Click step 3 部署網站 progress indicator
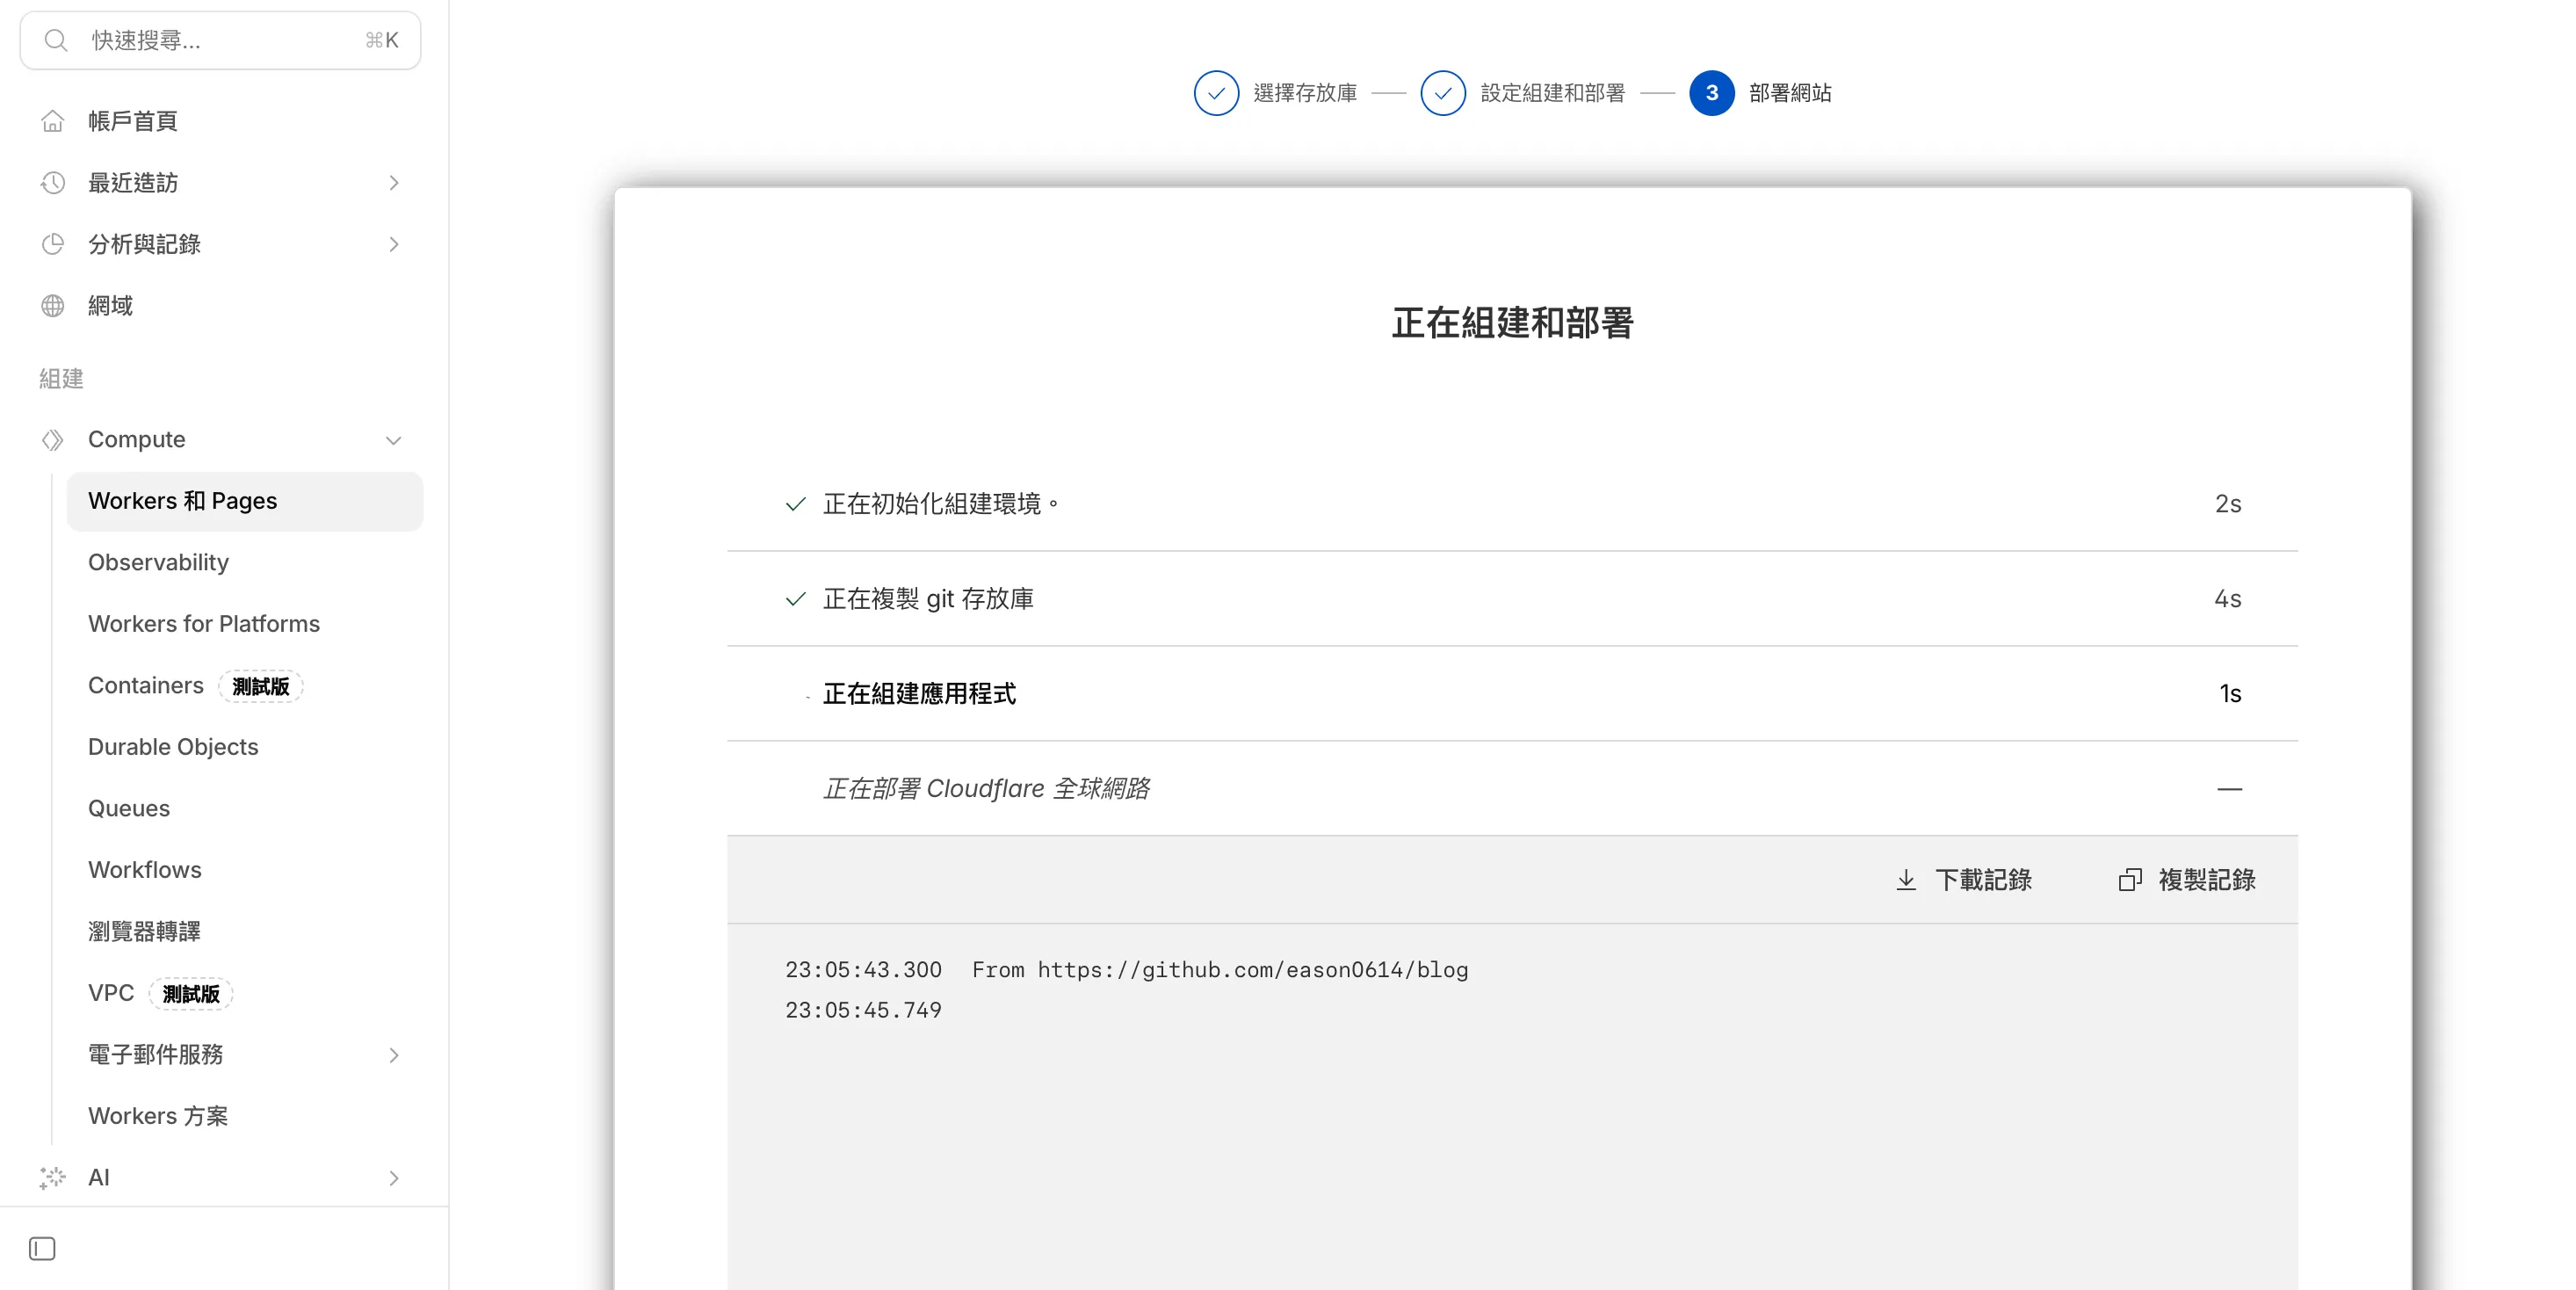2576x1290 pixels. tap(1711, 93)
